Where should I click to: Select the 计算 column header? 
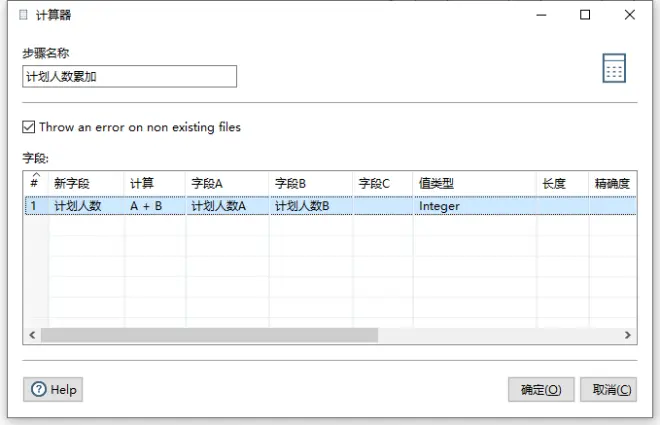[x=154, y=183]
